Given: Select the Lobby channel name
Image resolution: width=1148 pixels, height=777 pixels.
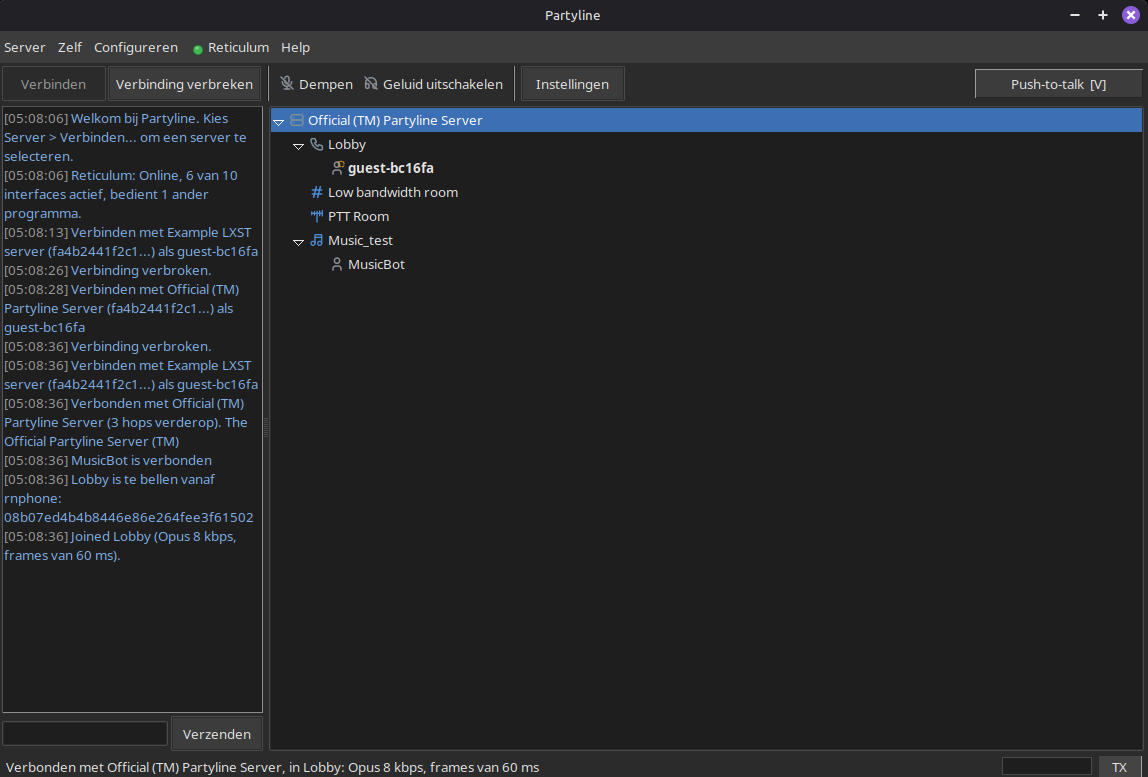Looking at the screenshot, I should [347, 144].
